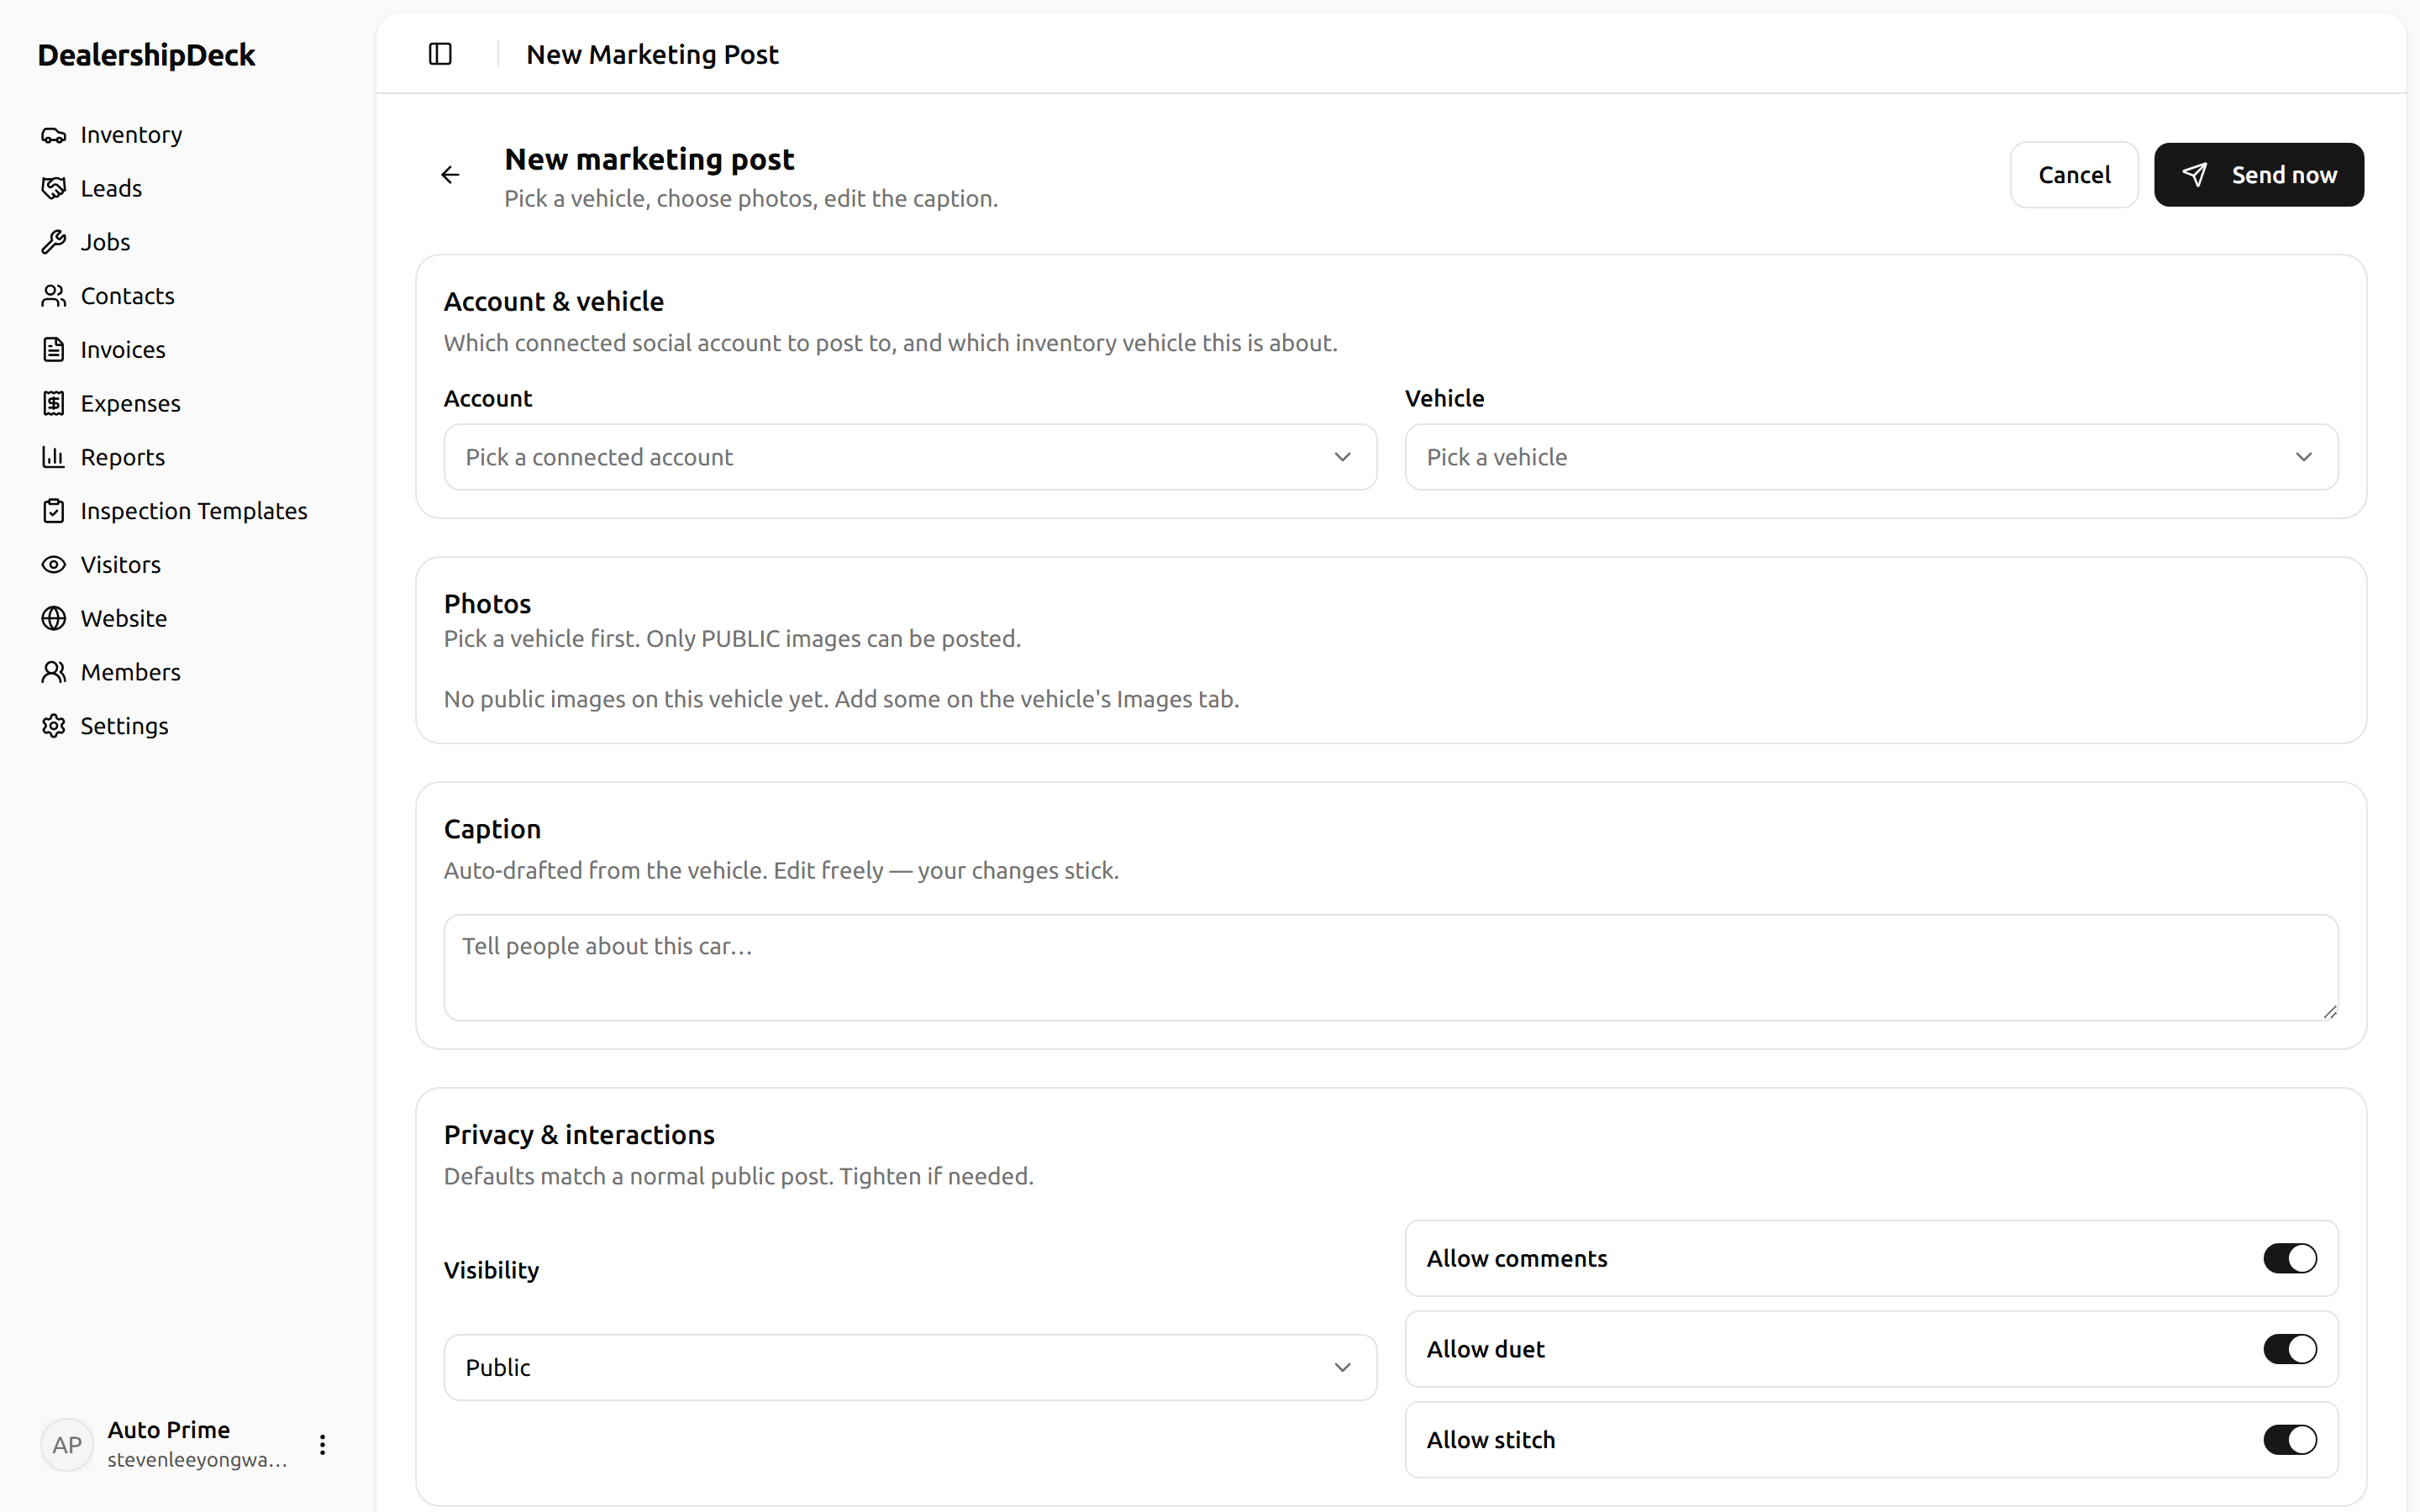Click the Leads handshake icon
The width and height of the screenshot is (2420, 1512).
[54, 189]
